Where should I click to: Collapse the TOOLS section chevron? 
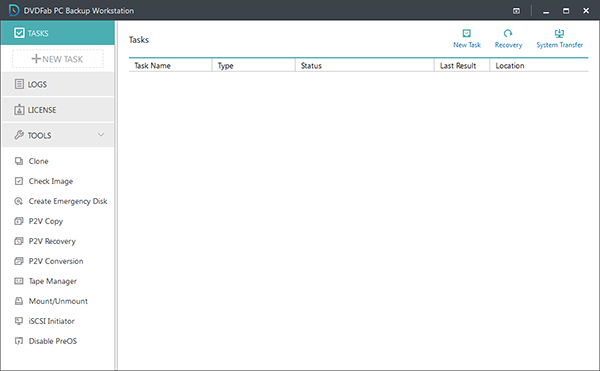tap(101, 135)
